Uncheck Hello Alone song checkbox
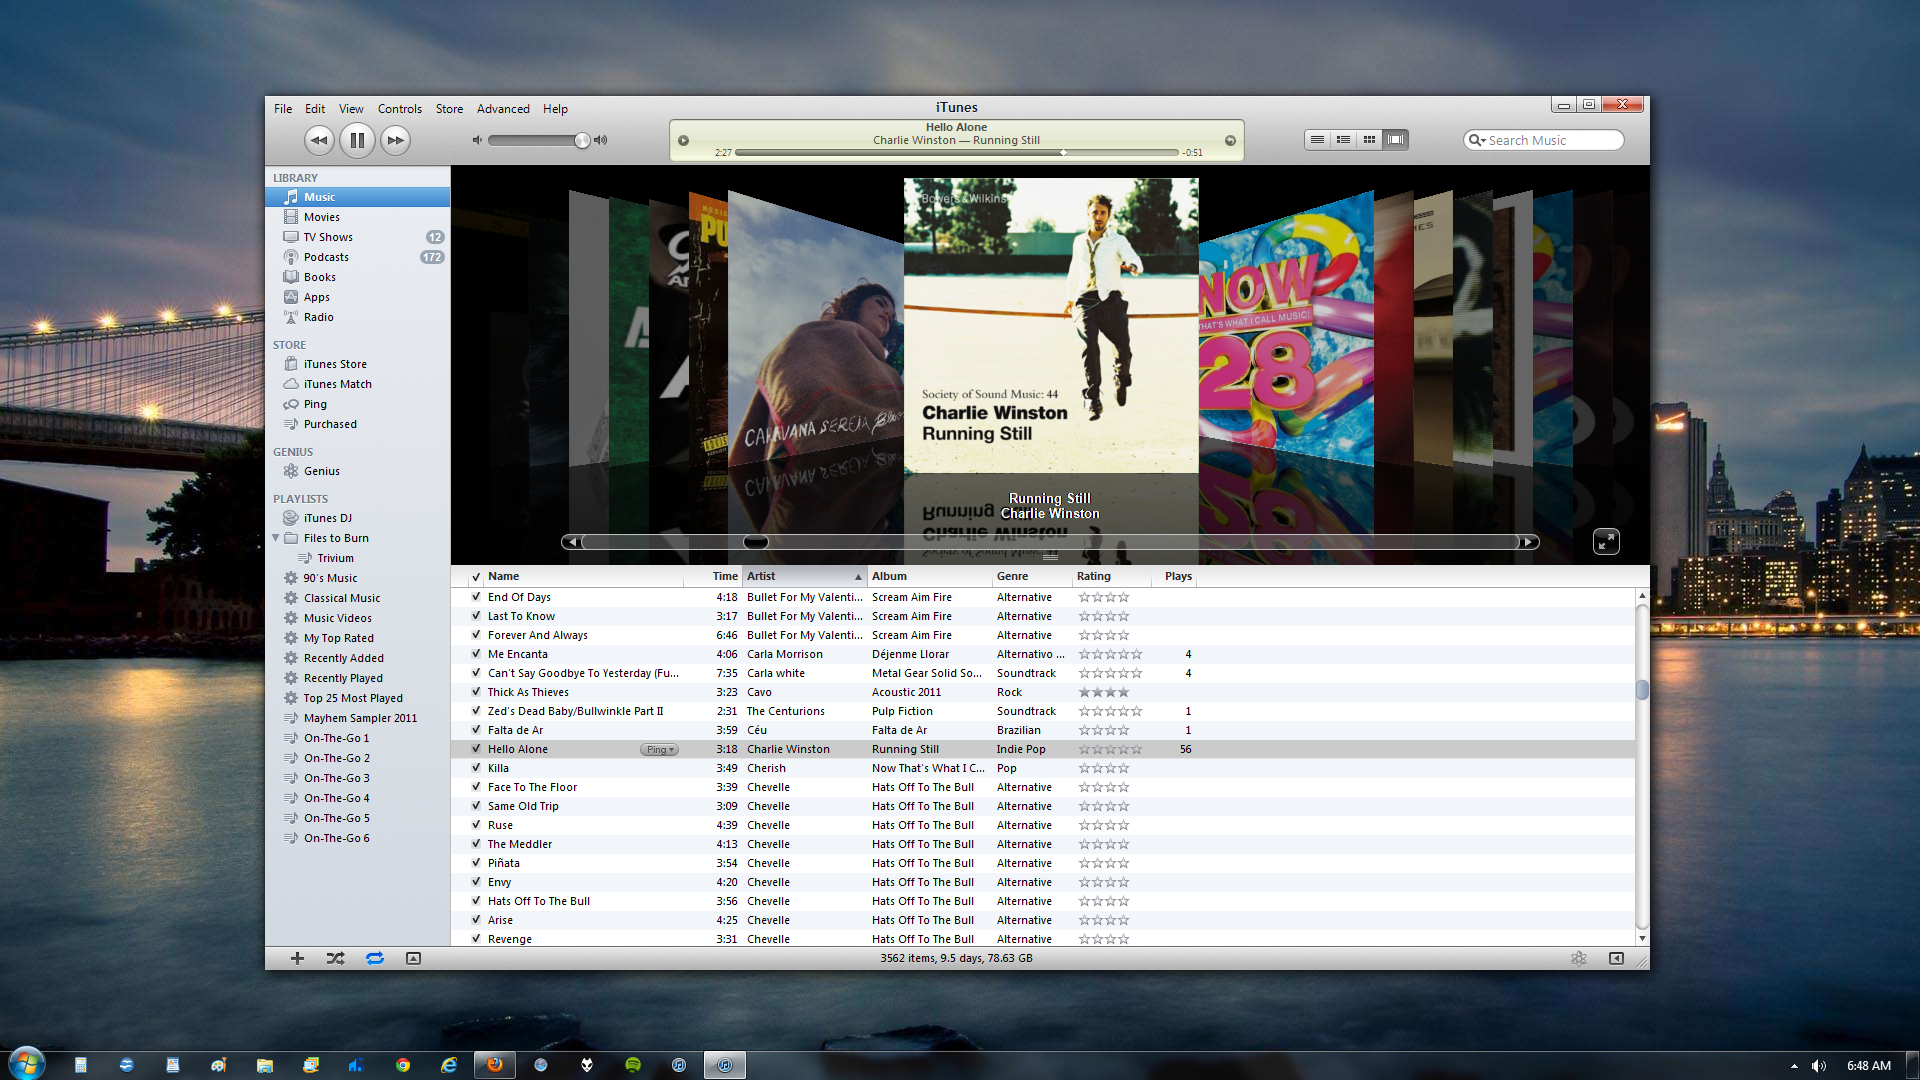This screenshot has height=1080, width=1920. (476, 749)
